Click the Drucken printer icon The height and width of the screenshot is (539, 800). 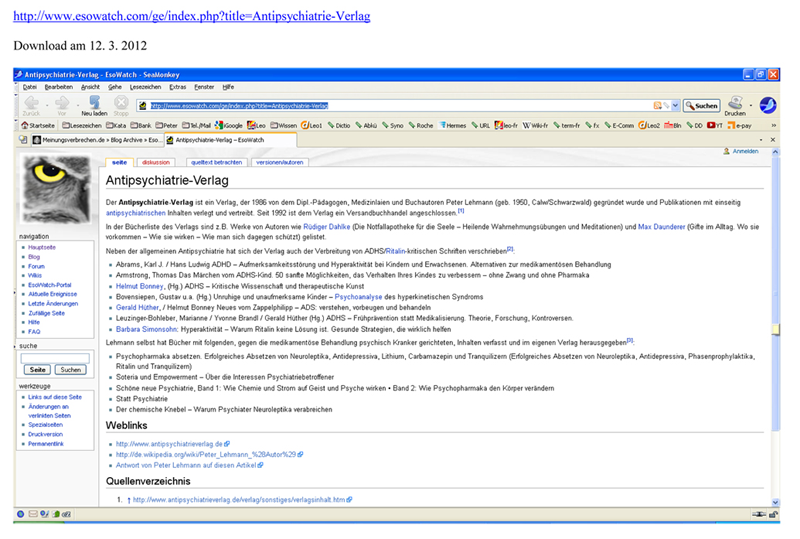point(735,104)
